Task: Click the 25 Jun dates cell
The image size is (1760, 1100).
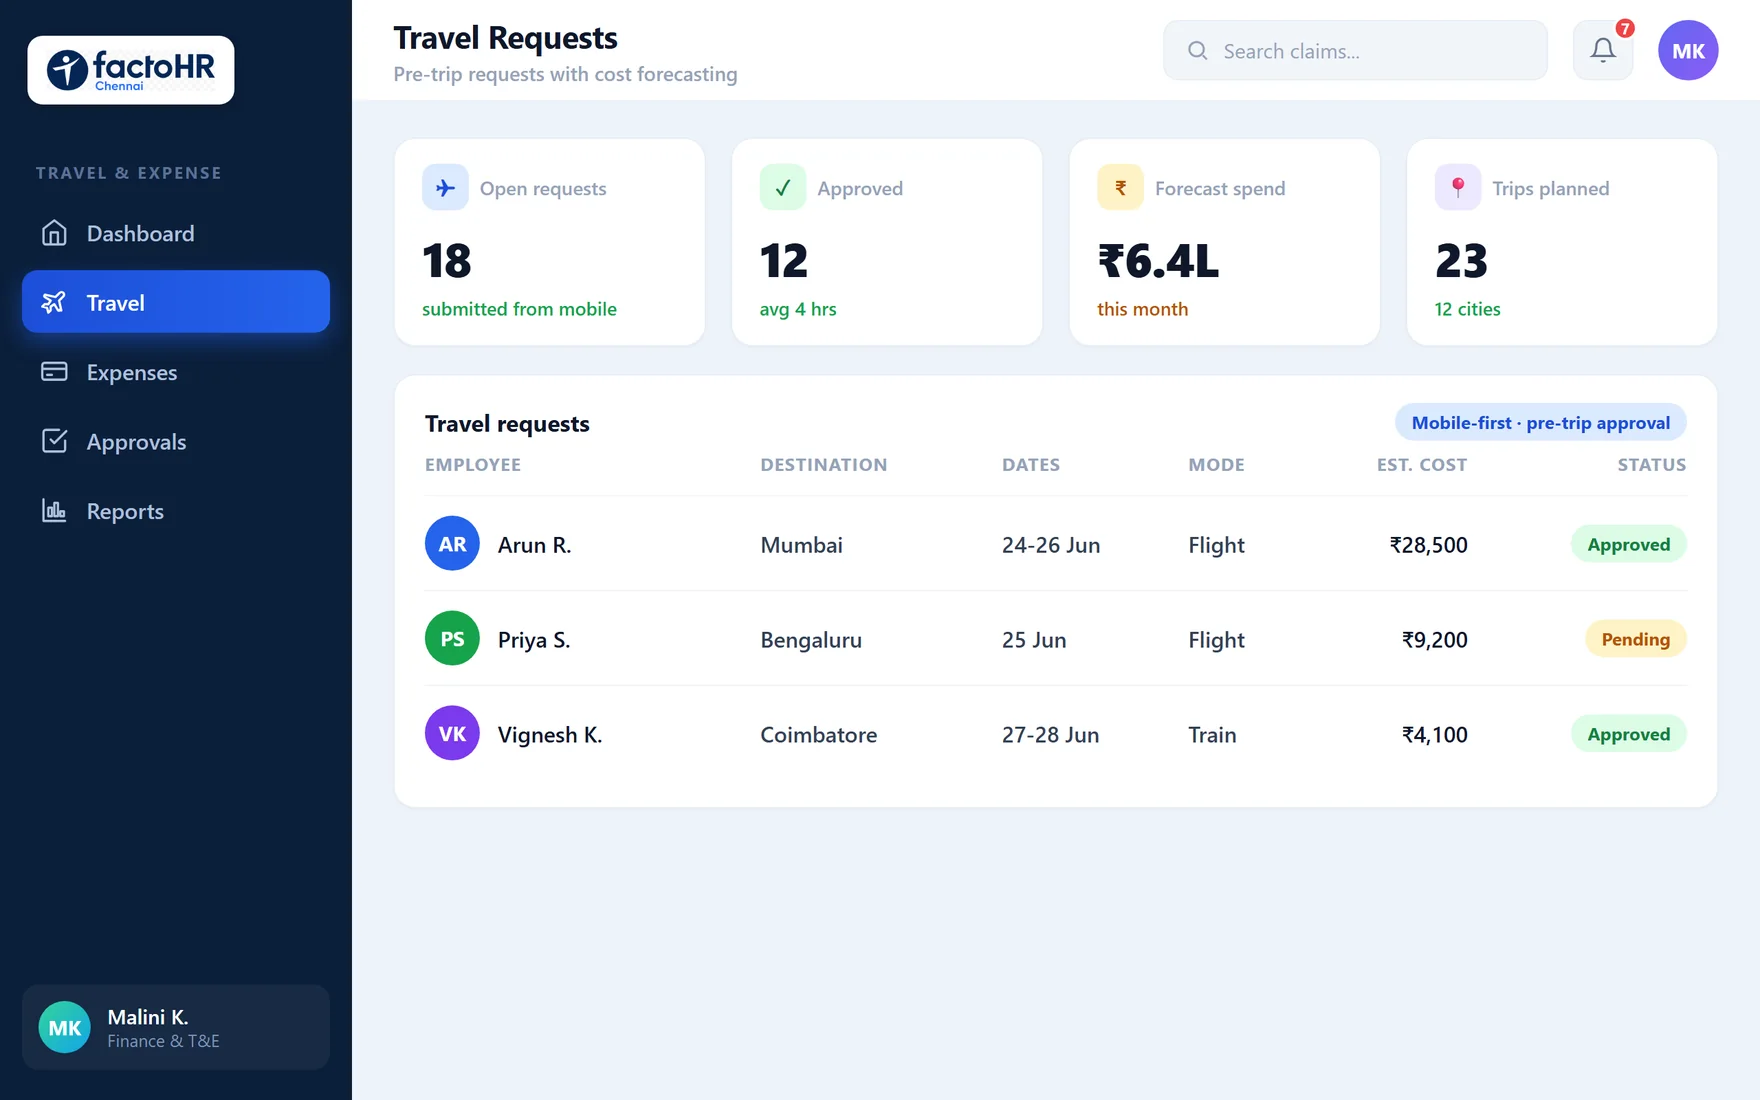Action: click(x=1034, y=640)
